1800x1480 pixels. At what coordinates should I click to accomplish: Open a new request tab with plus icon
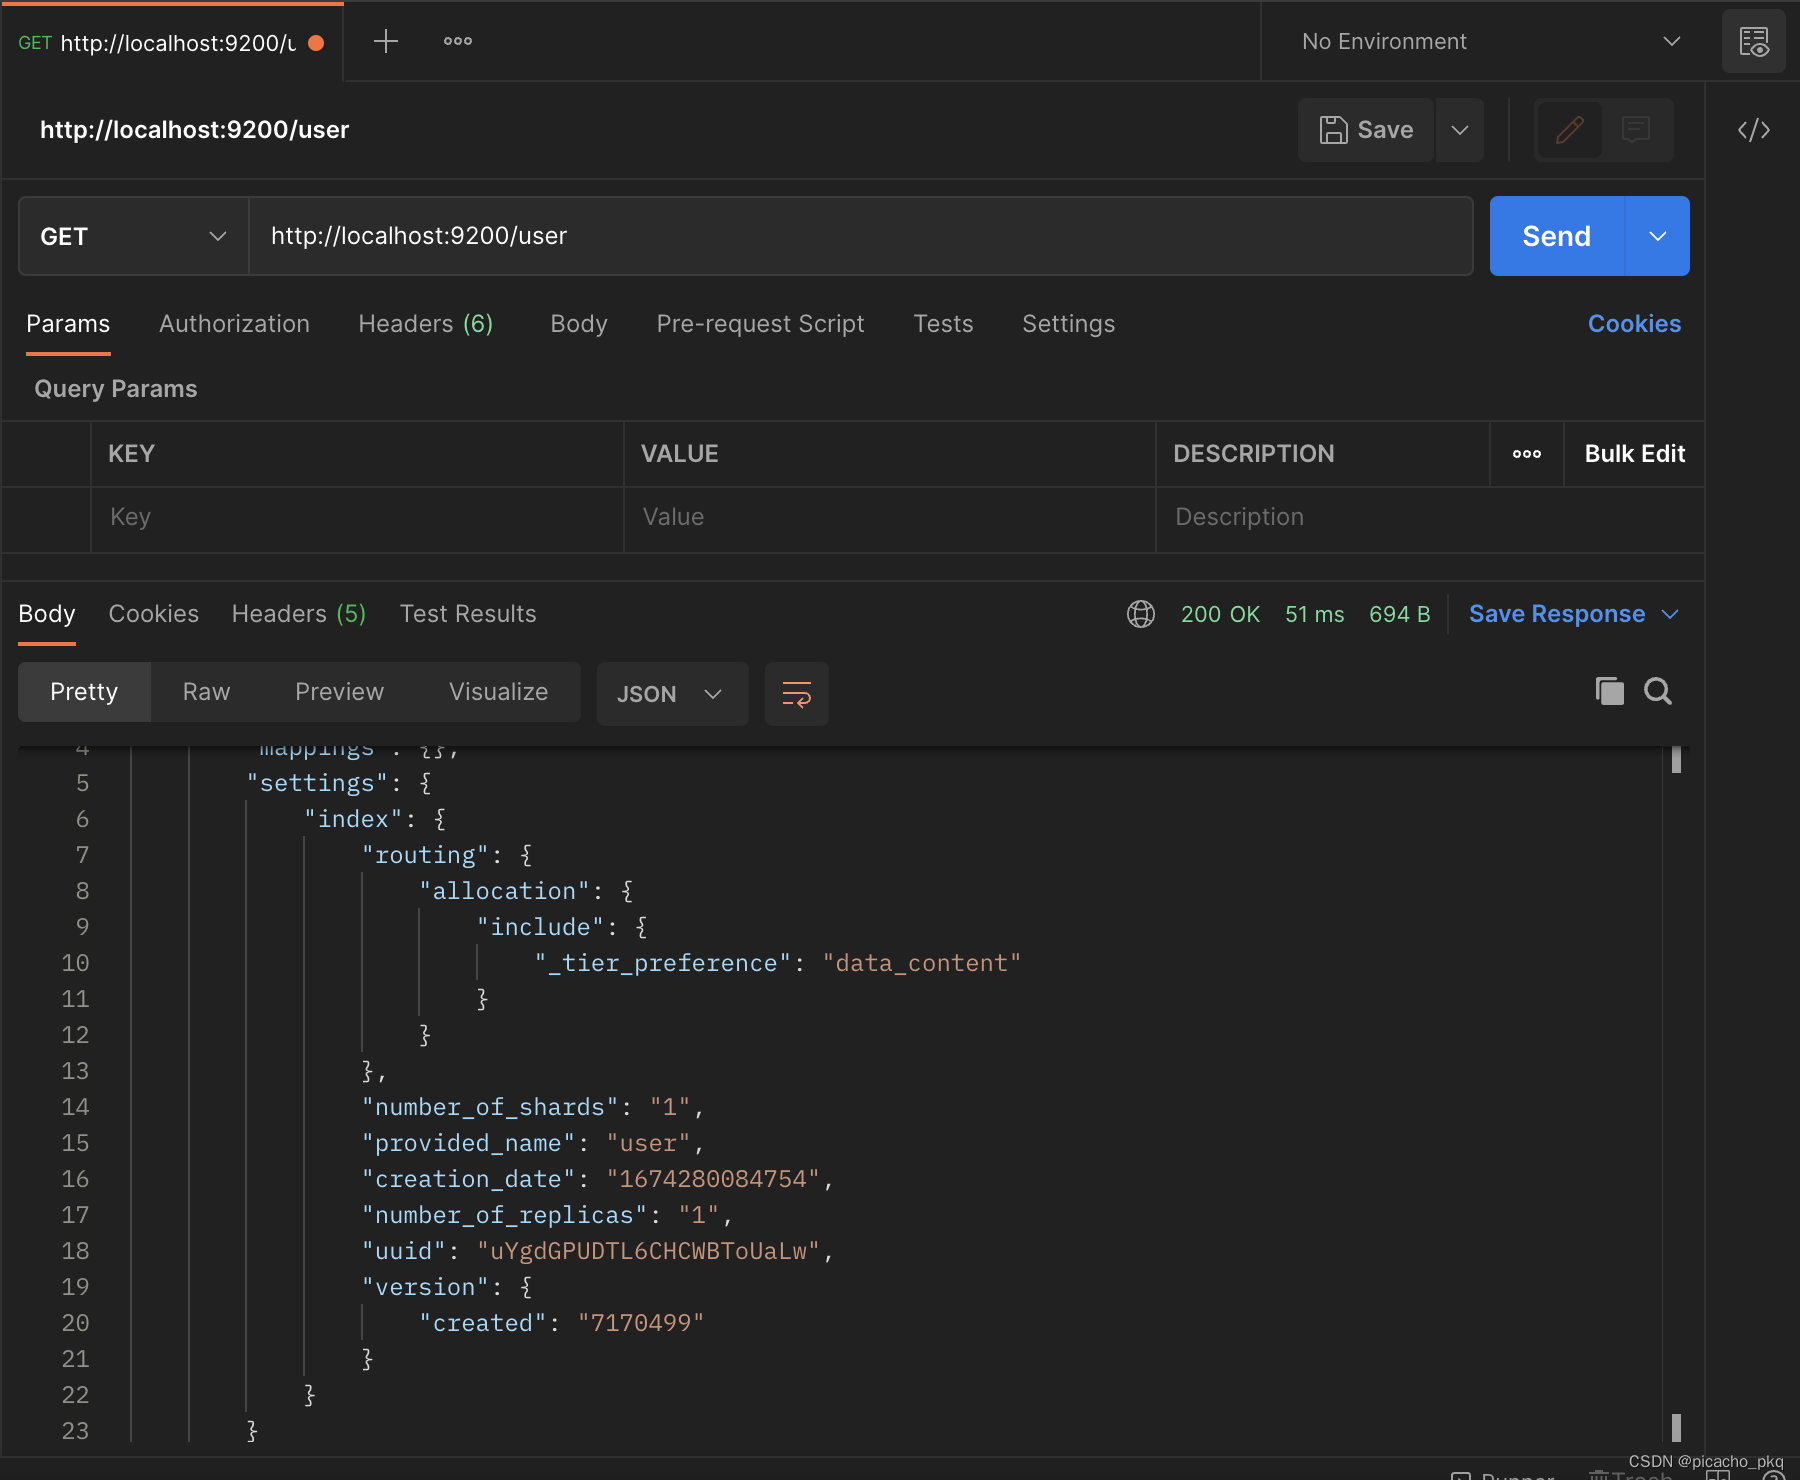(386, 41)
